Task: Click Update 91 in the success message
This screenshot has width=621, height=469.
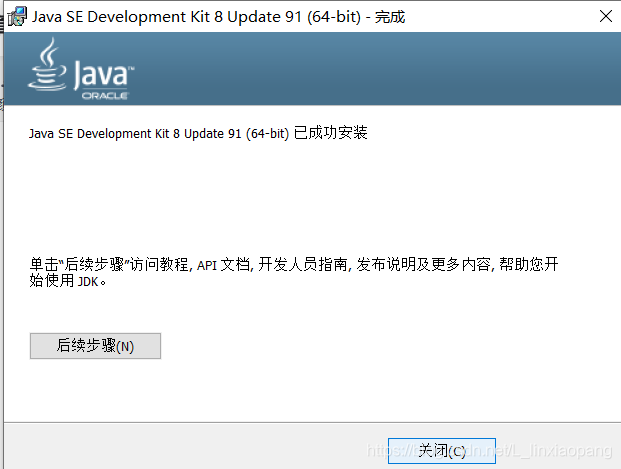Action: coord(213,134)
